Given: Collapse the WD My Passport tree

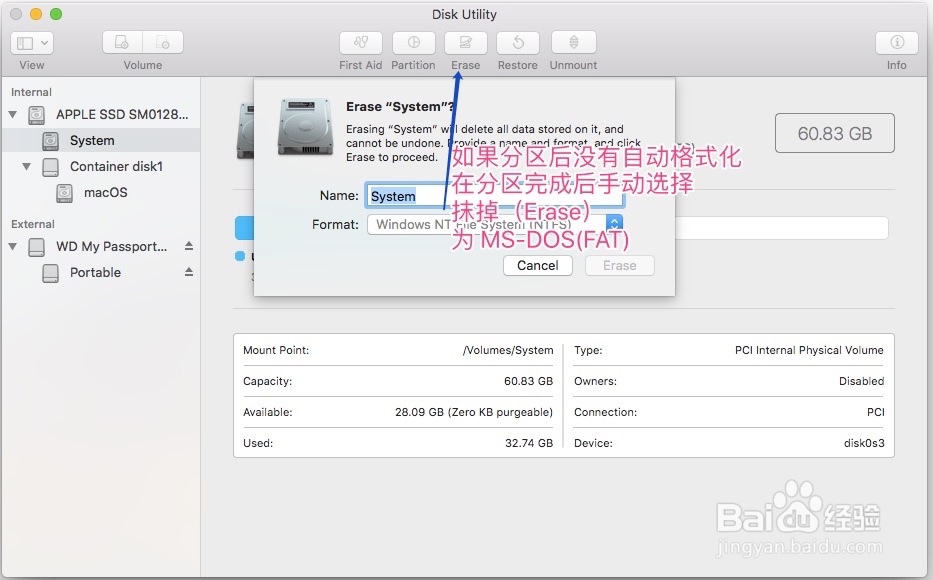Looking at the screenshot, I should 12,246.
